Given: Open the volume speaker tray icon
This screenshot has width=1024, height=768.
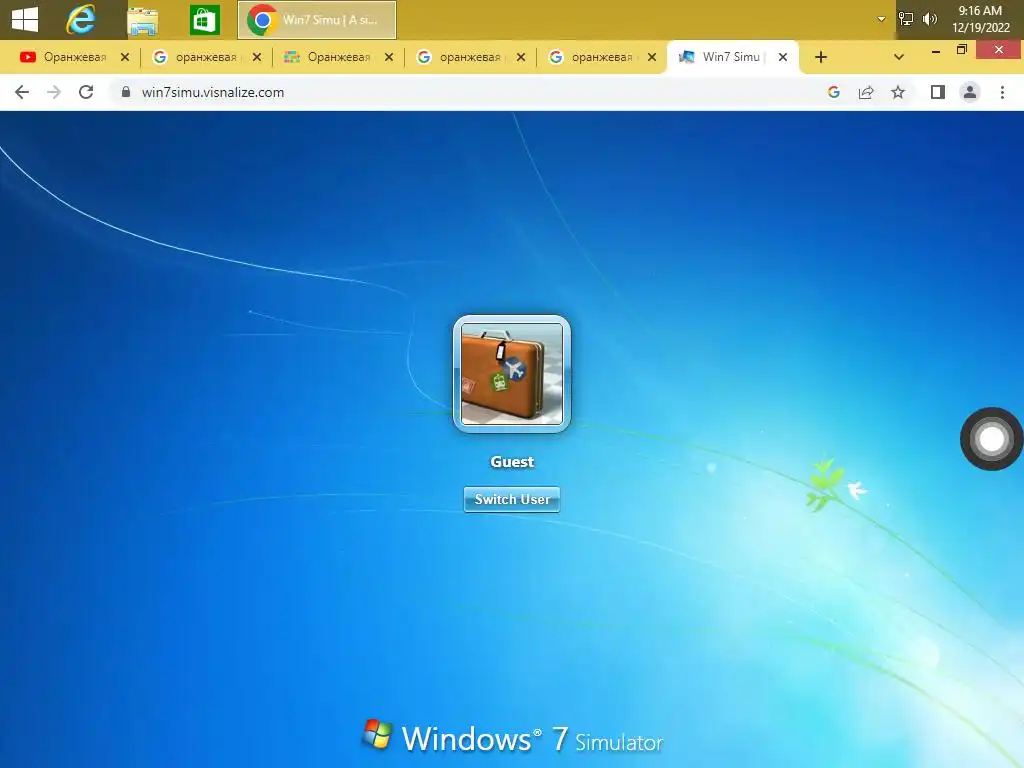Looking at the screenshot, I should pos(929,19).
